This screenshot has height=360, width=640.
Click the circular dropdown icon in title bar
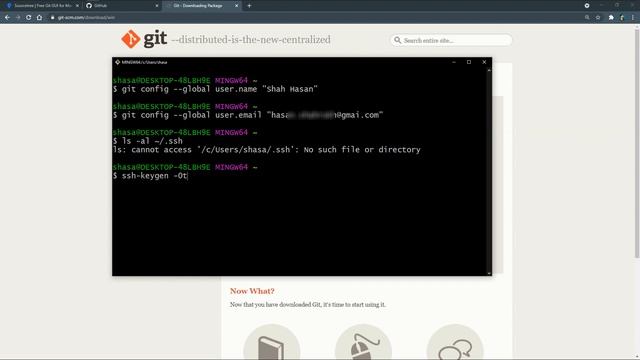coord(587,6)
